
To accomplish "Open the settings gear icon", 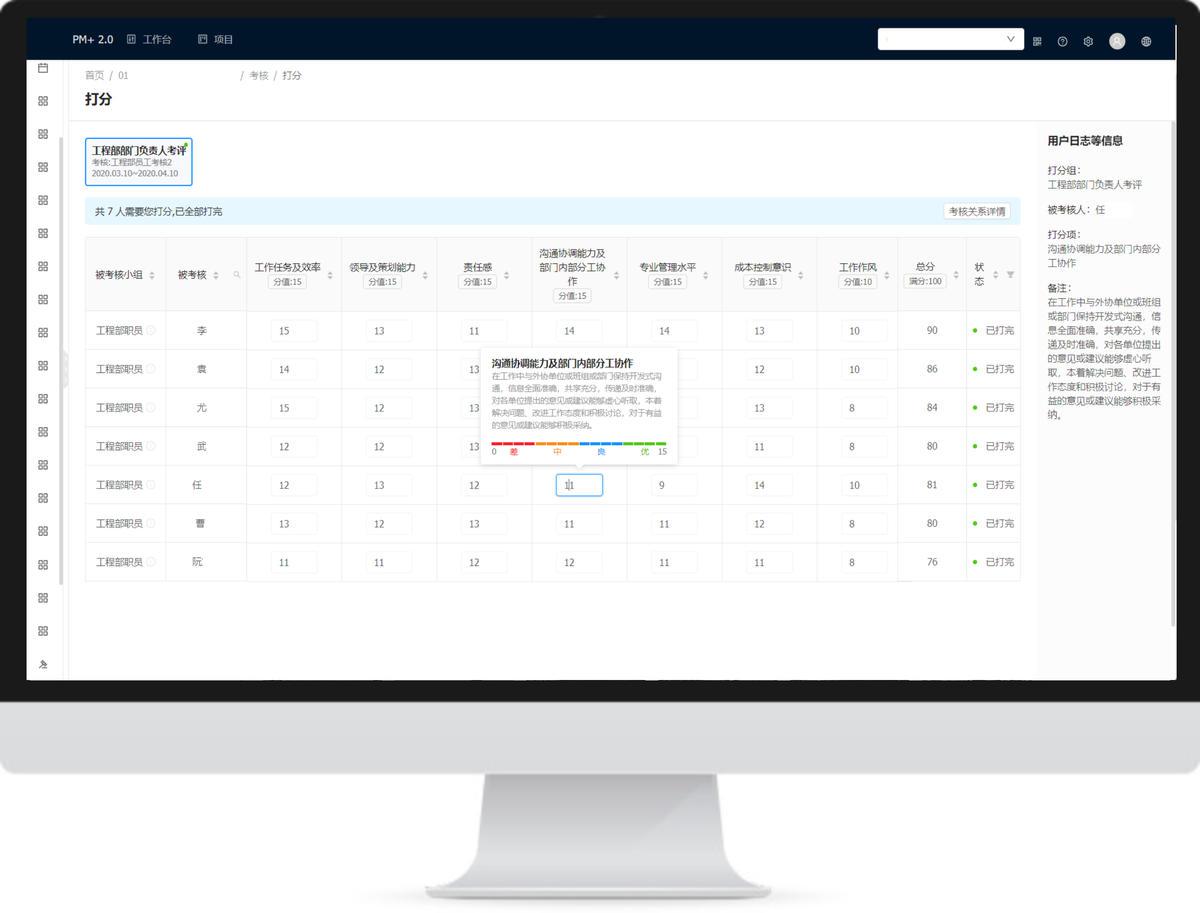I will [1088, 41].
